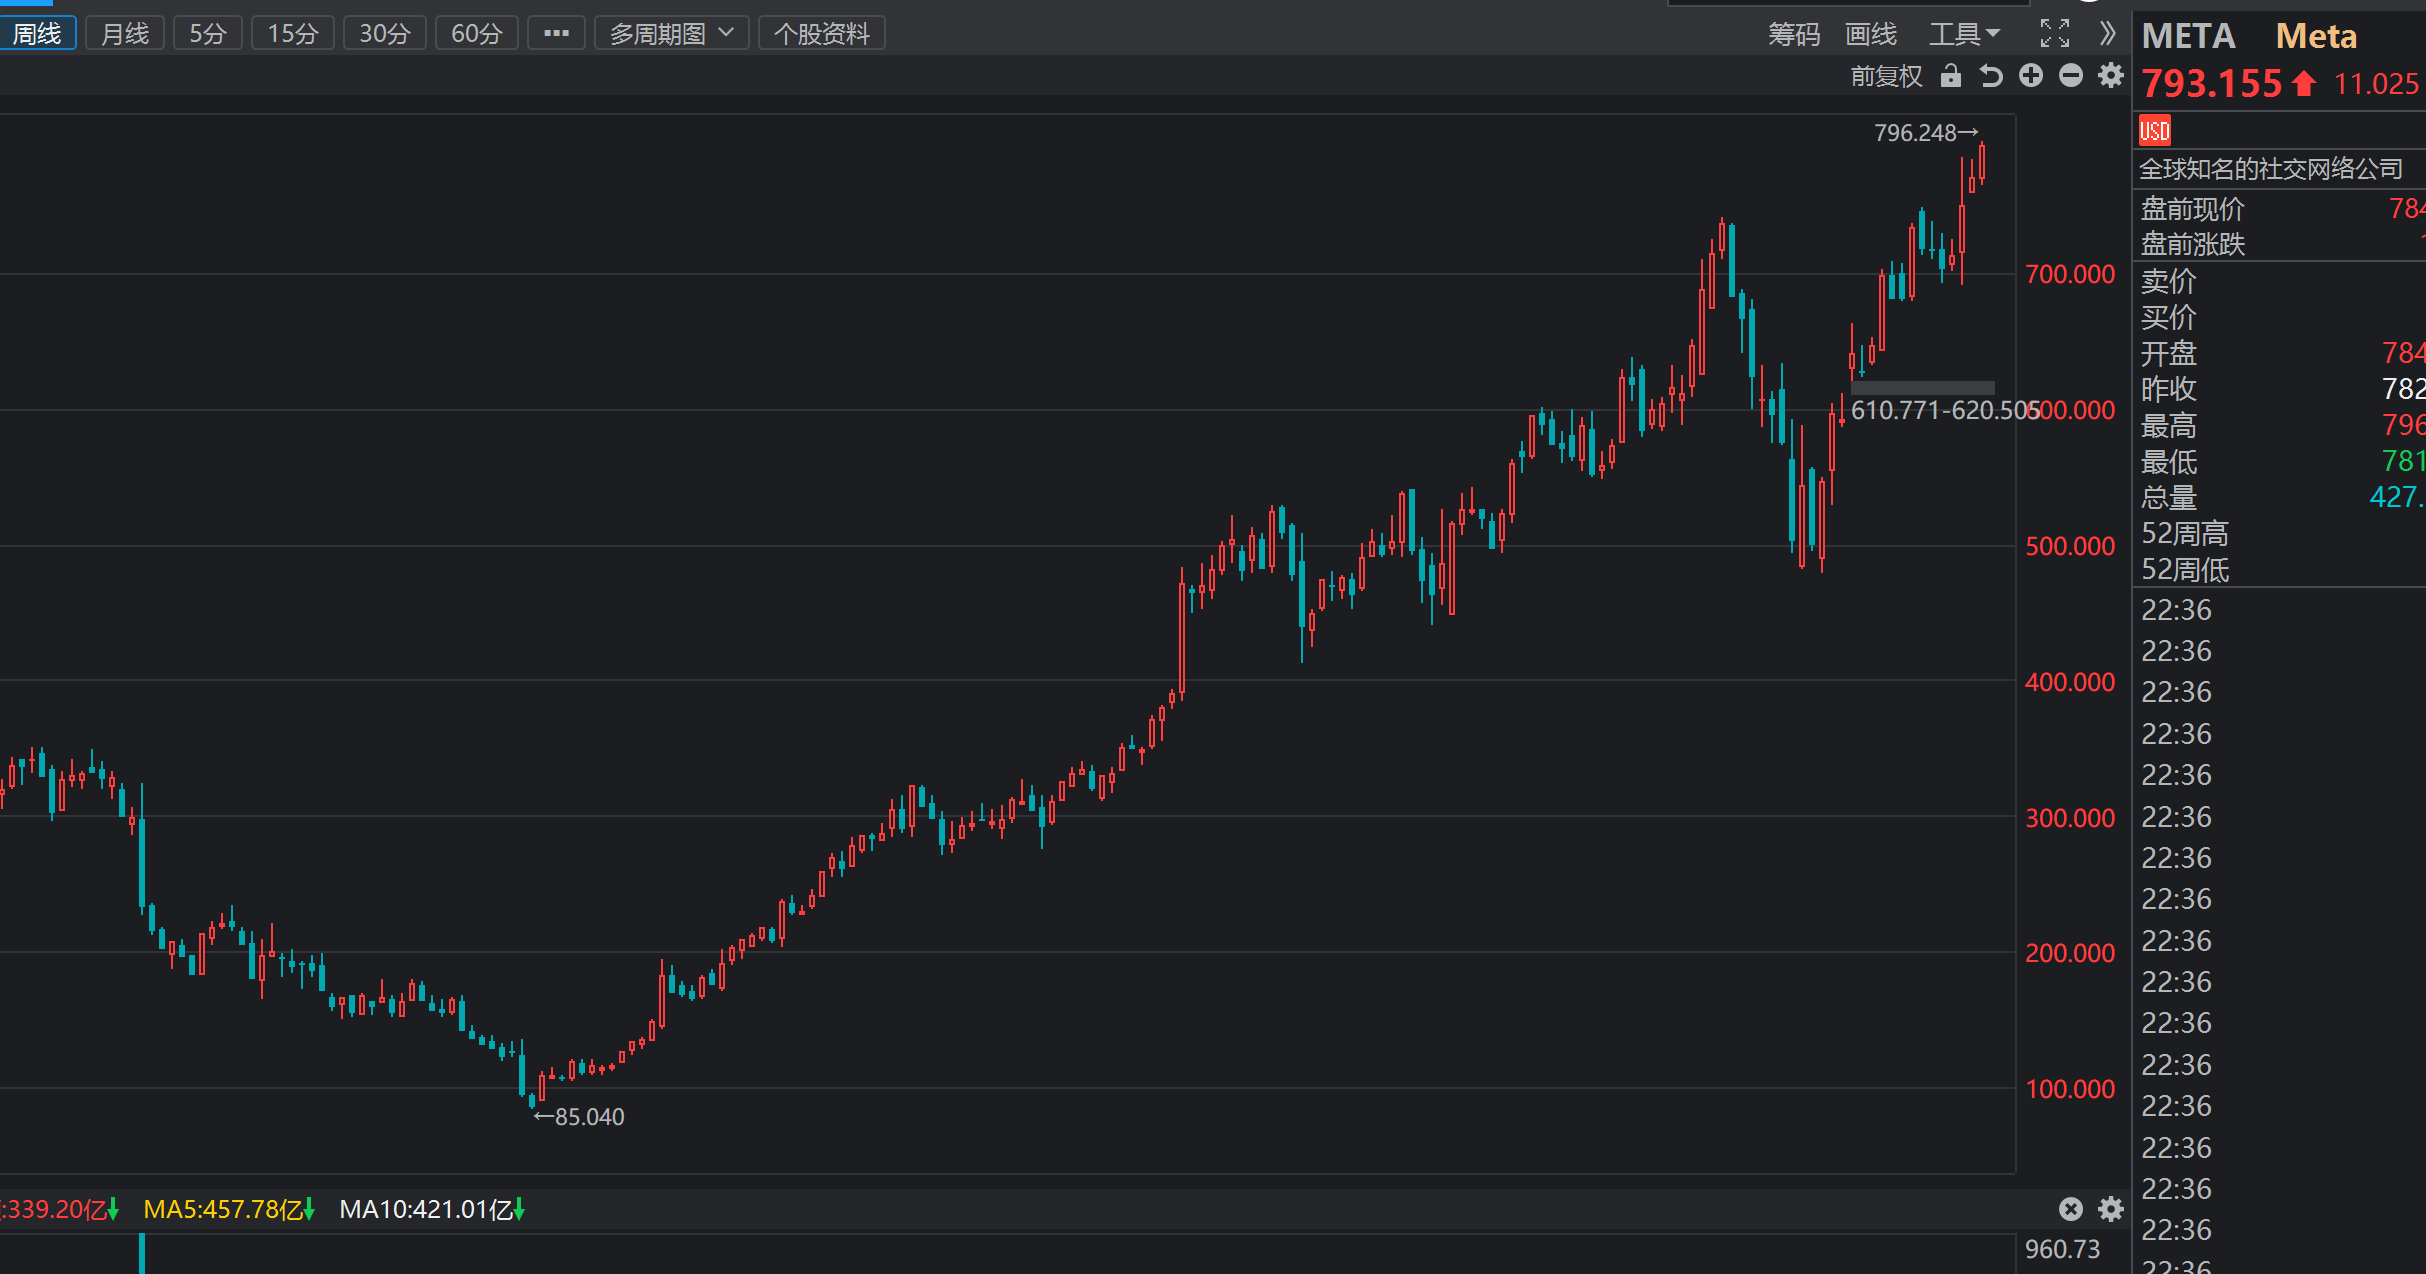Select the 周线 weekly chart tab
2426x1274 pixels.
tap(37, 34)
